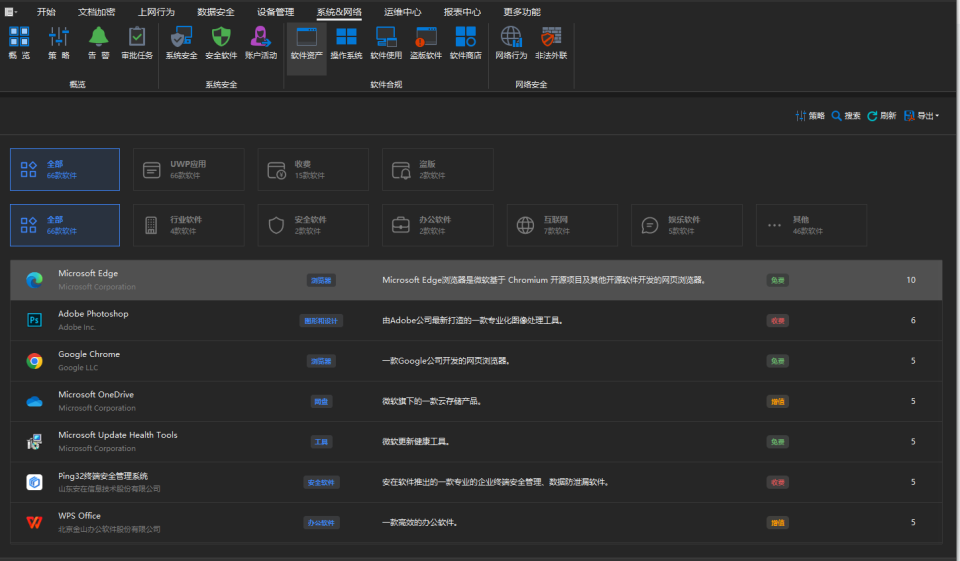
Task: Click the Google Chrome logo icon
Action: coord(34,361)
